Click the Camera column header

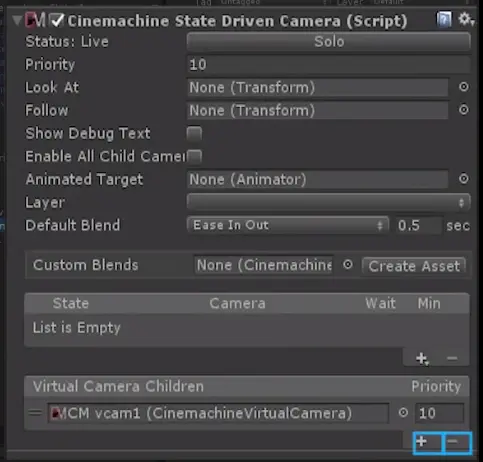click(x=237, y=304)
